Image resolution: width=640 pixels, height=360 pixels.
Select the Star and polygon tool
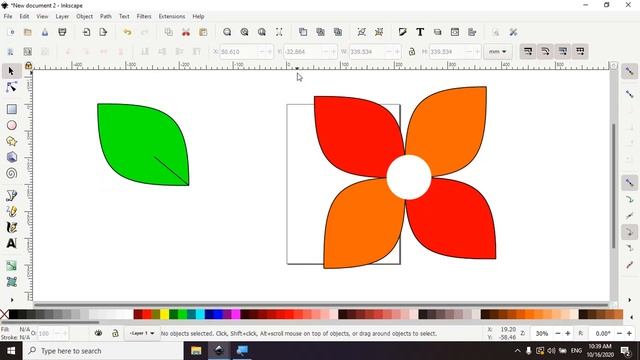[x=11, y=141]
